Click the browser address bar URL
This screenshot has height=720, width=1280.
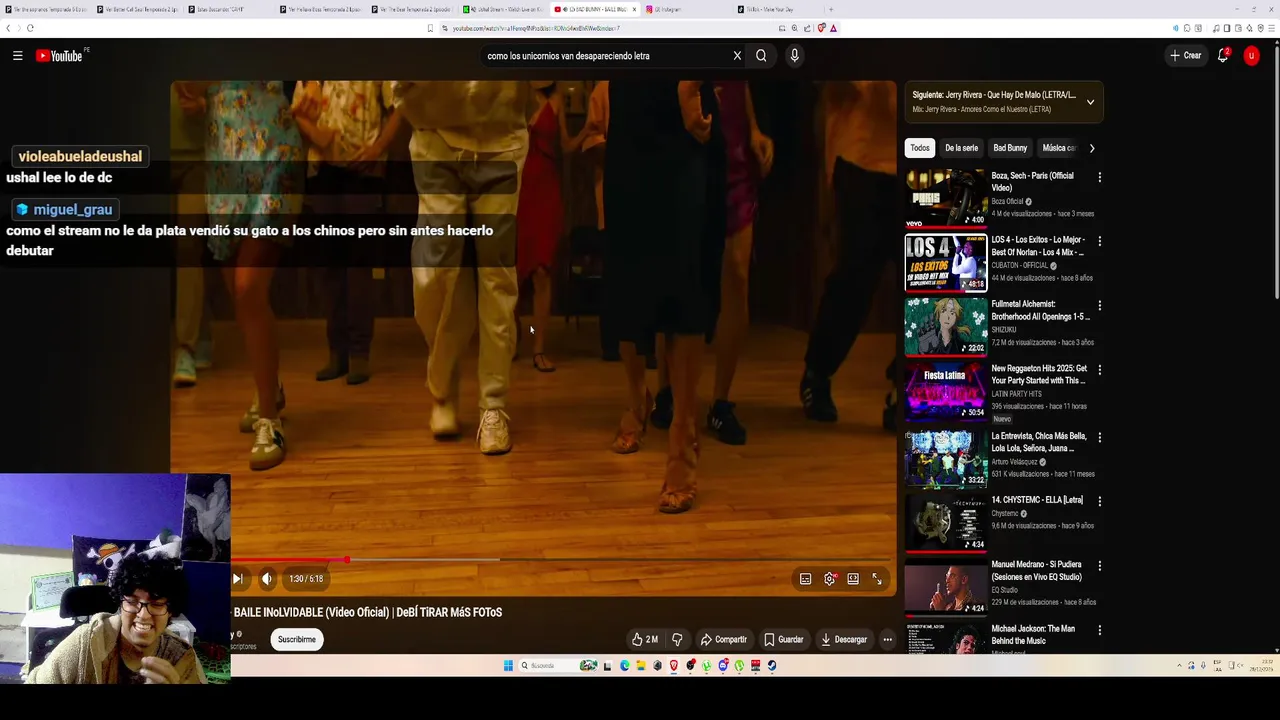536,28
